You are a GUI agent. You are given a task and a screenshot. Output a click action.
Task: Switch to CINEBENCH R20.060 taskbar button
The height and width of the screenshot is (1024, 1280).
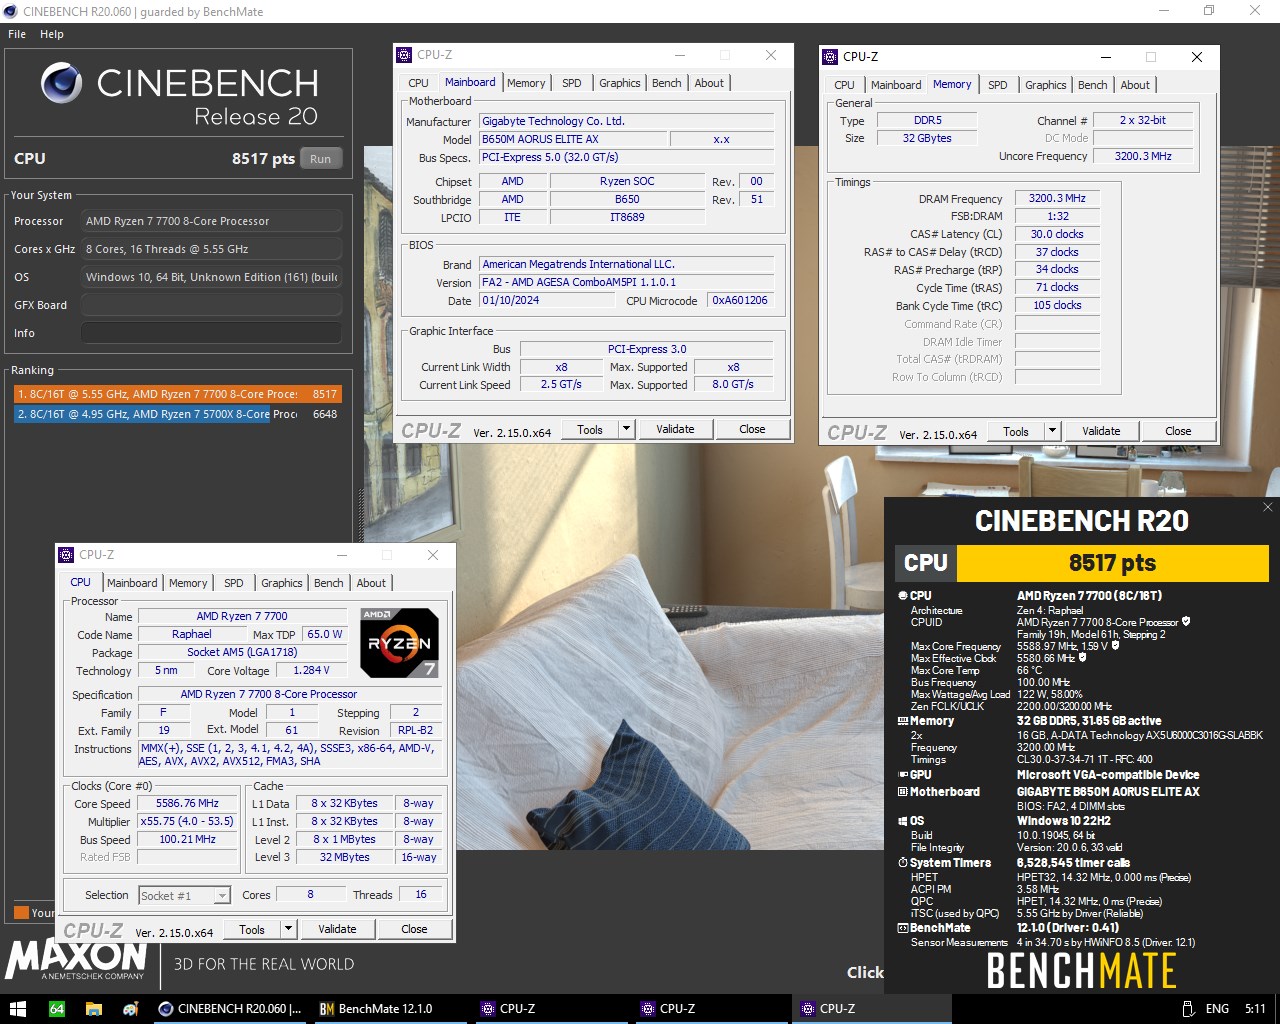coord(230,1009)
